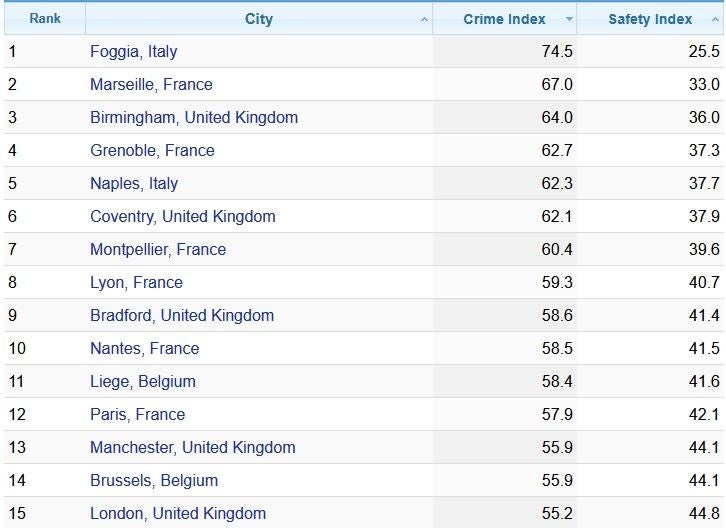Click rank number 7 in Montpellier row
This screenshot has height=528, width=726.
pyautogui.click(x=13, y=250)
